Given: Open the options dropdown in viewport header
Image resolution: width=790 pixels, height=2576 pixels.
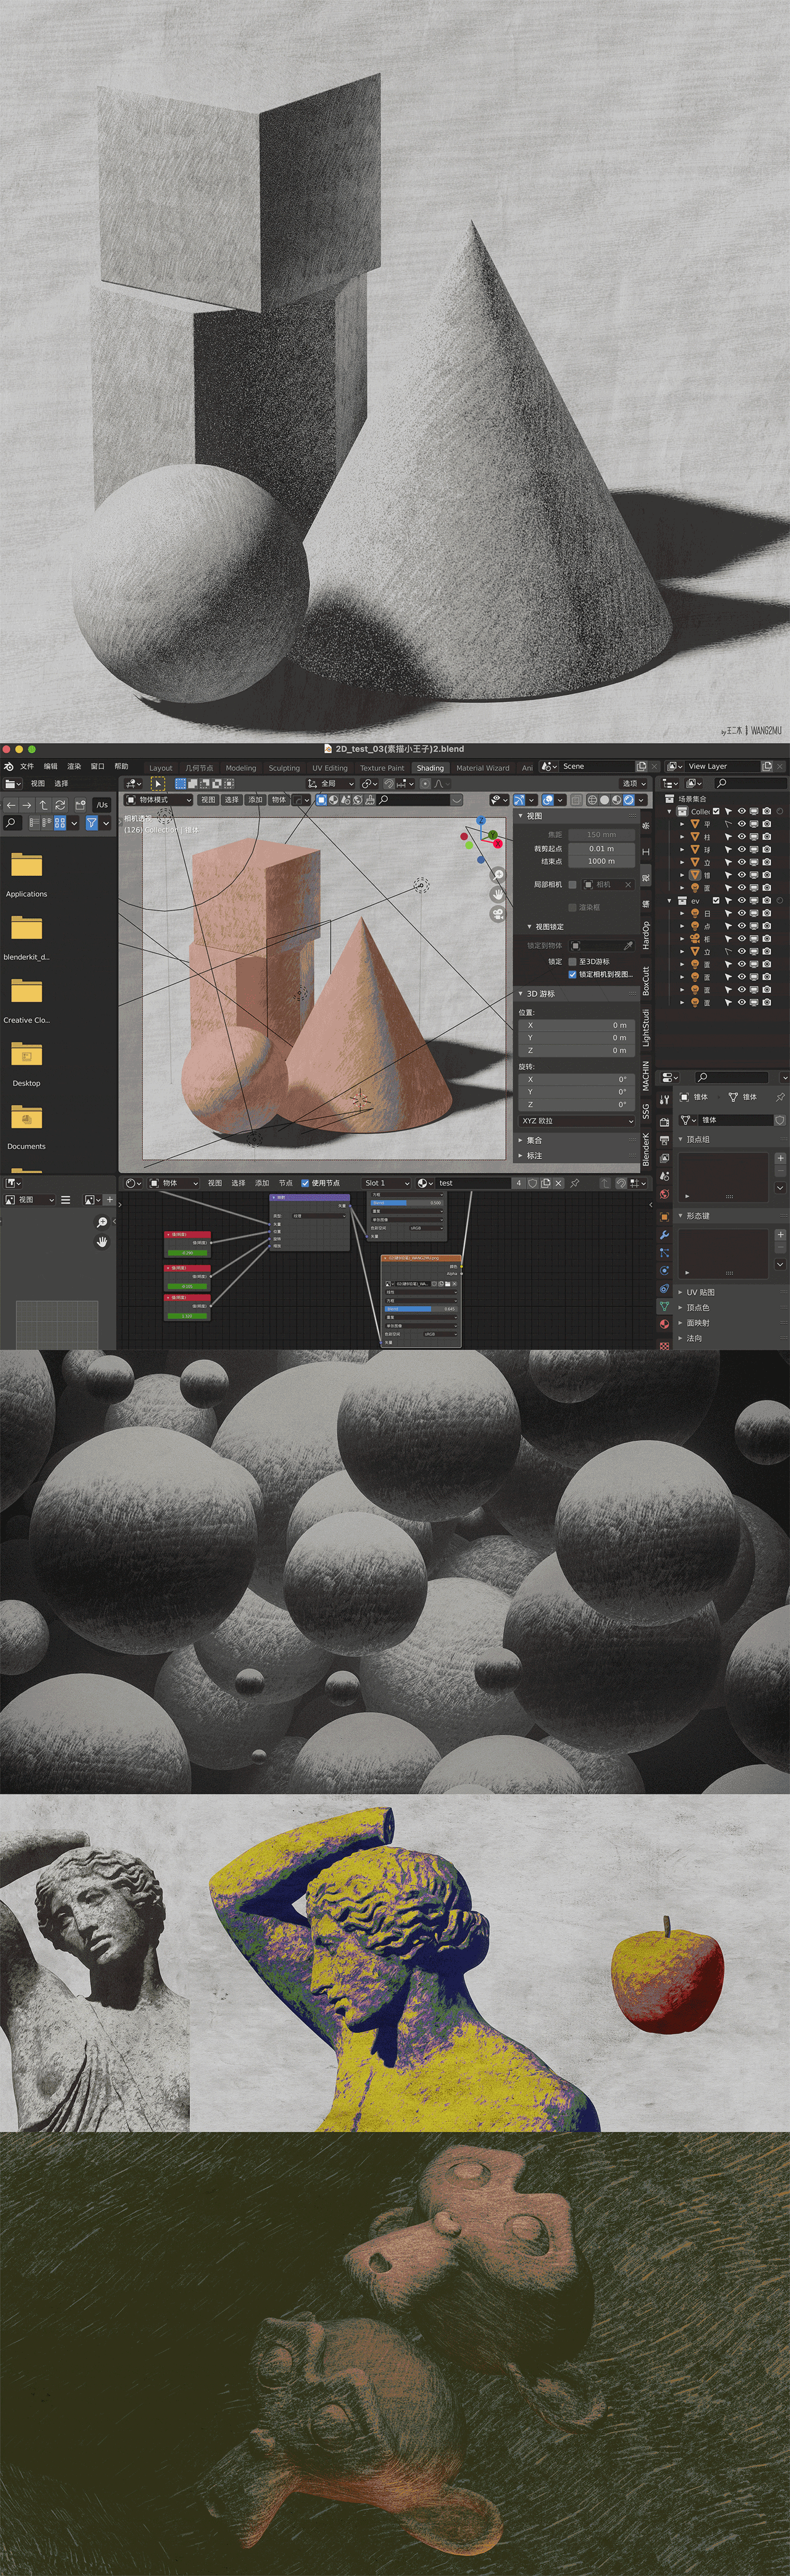Looking at the screenshot, I should point(633,784).
